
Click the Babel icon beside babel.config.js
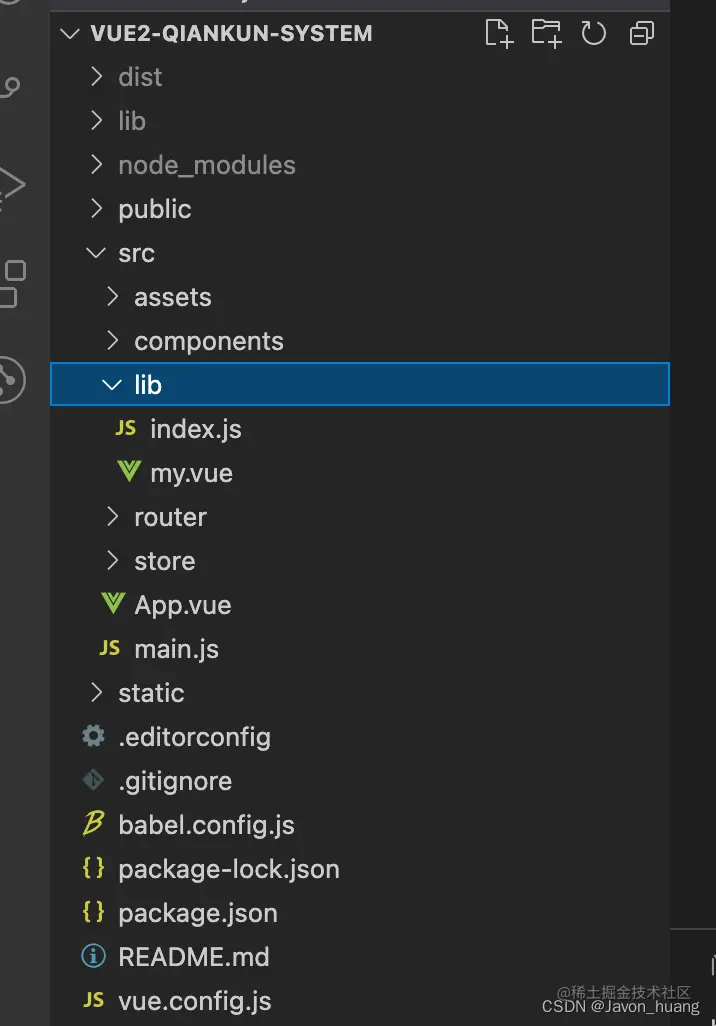pos(93,825)
